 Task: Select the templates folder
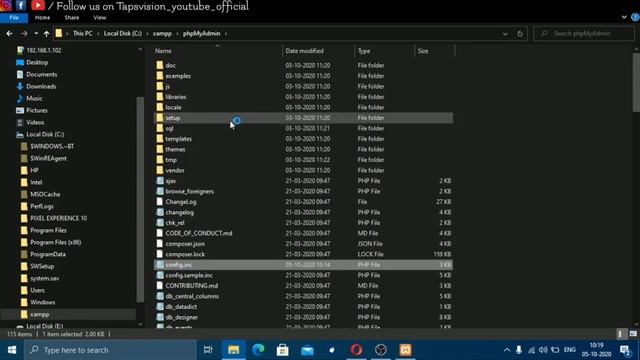(303, 139)
